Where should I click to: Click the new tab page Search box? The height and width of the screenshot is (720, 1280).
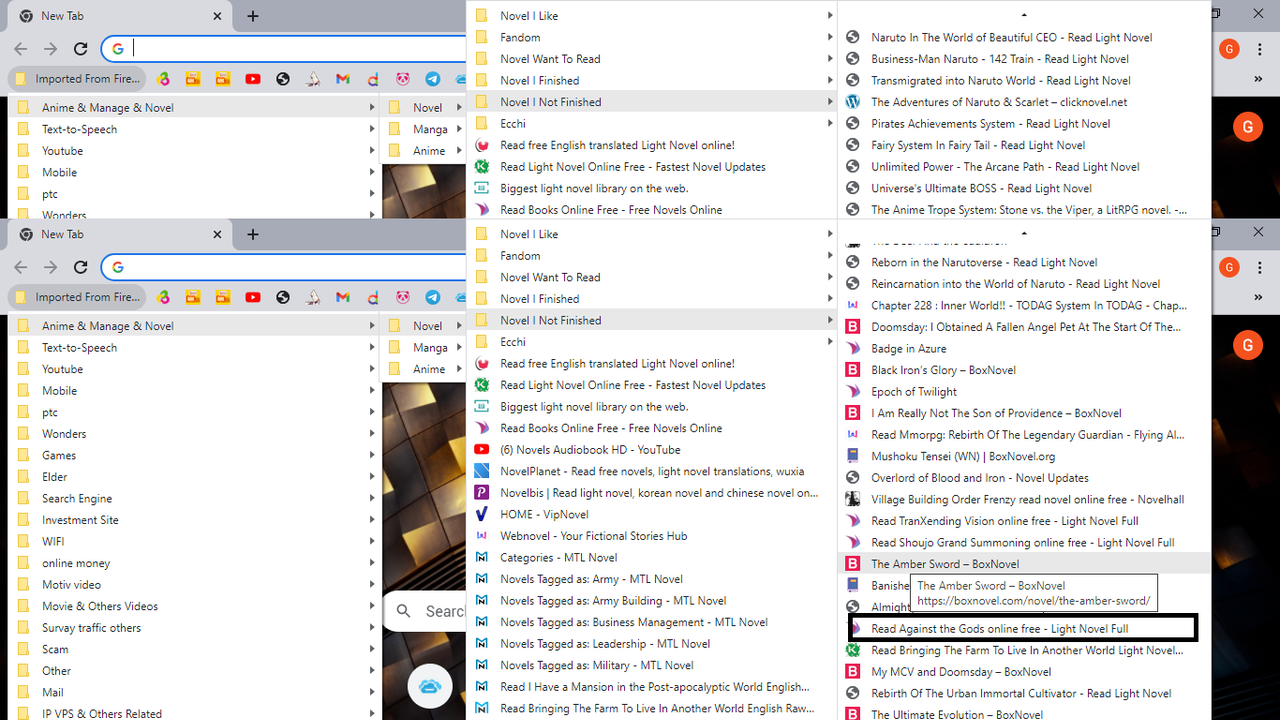pyautogui.click(x=425, y=611)
